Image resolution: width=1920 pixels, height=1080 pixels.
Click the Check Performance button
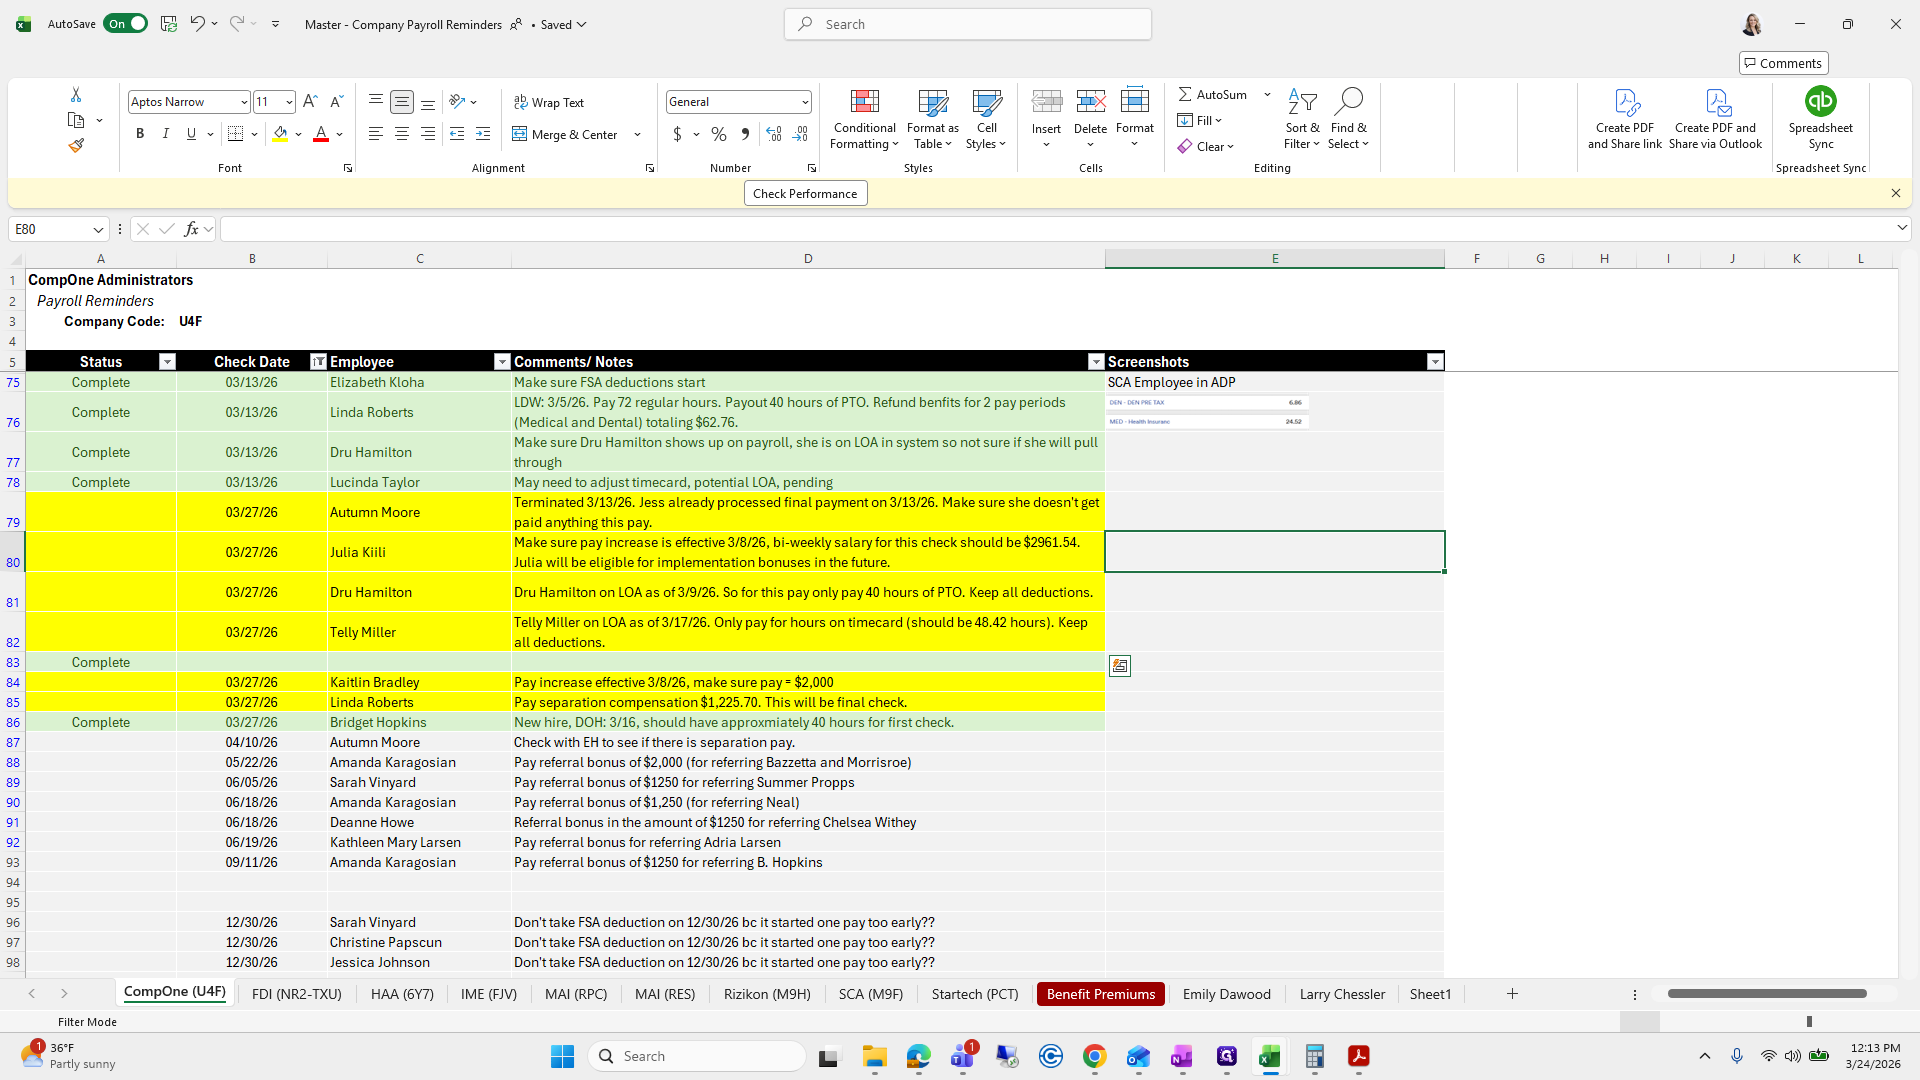pyautogui.click(x=805, y=194)
